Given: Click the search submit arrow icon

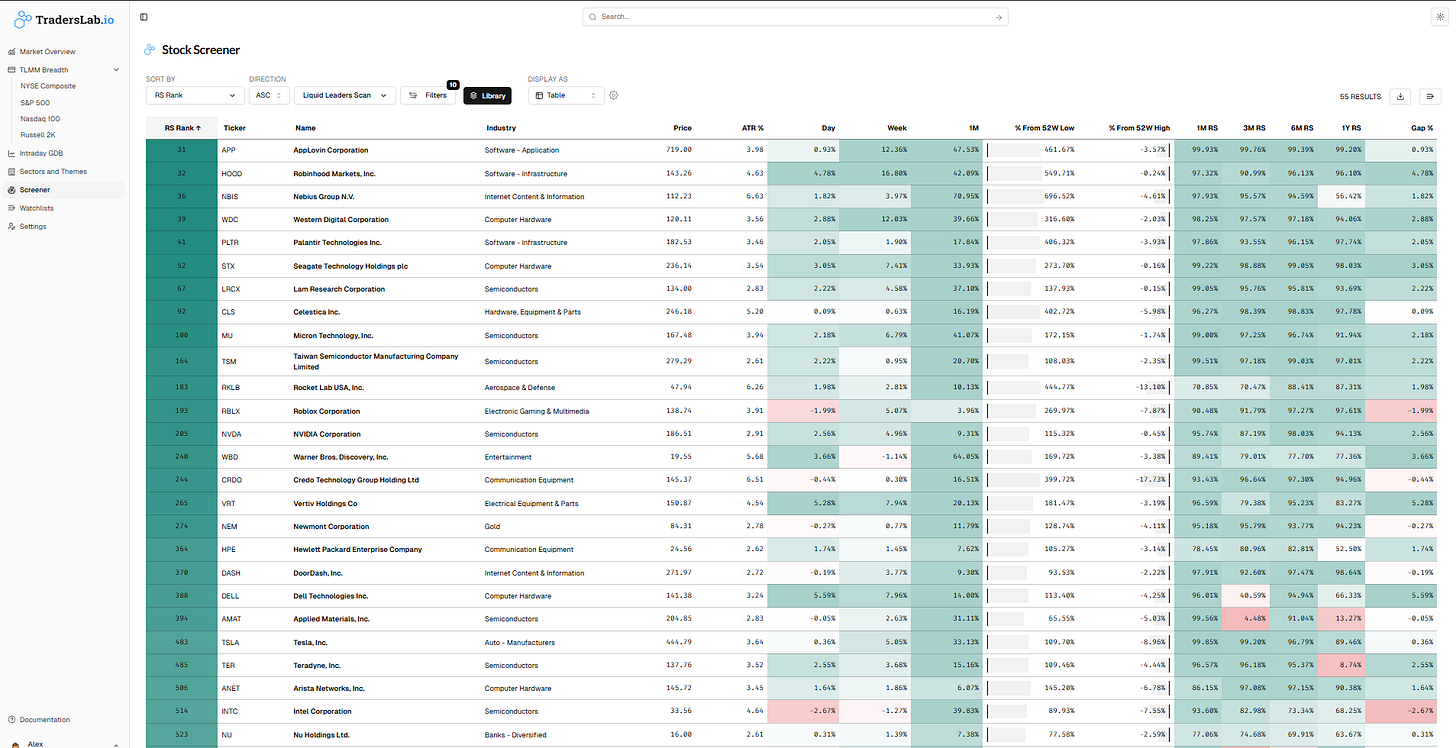Looking at the screenshot, I should tap(998, 17).
